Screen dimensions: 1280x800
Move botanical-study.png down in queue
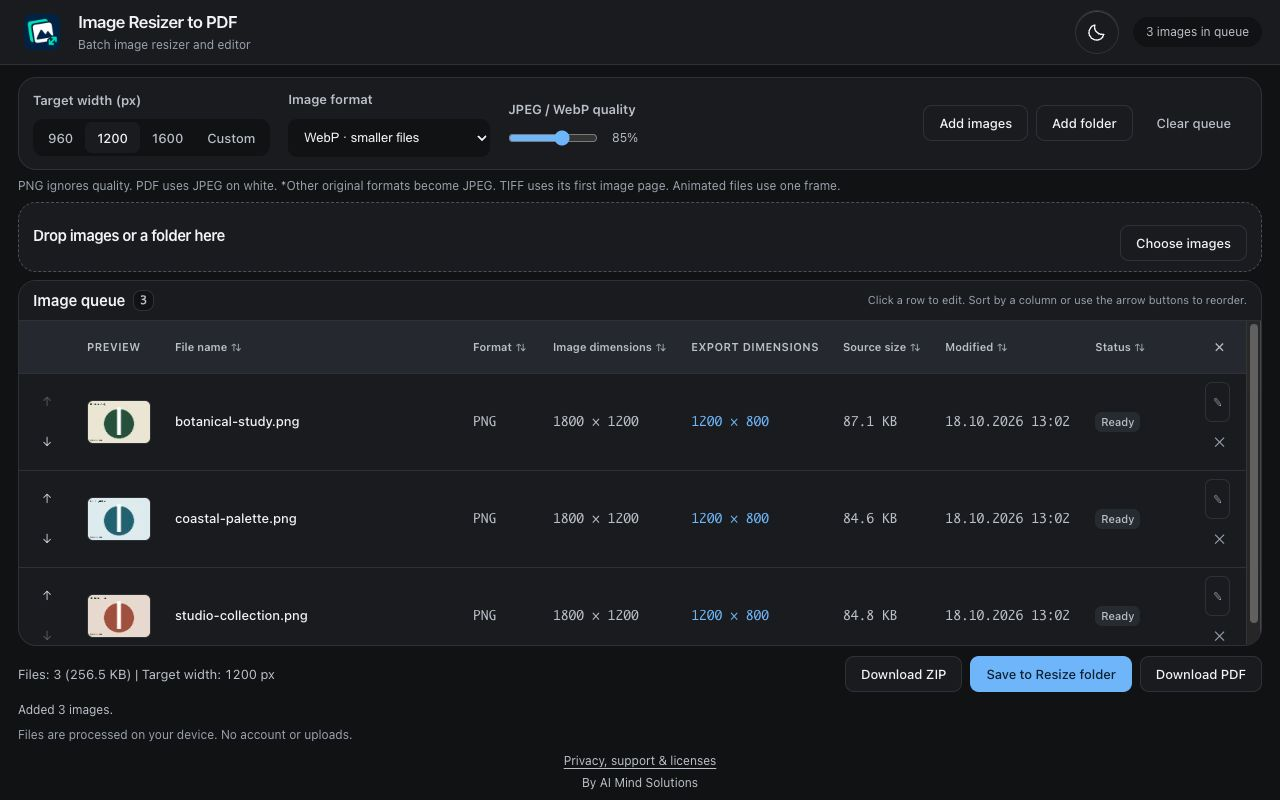pos(47,441)
